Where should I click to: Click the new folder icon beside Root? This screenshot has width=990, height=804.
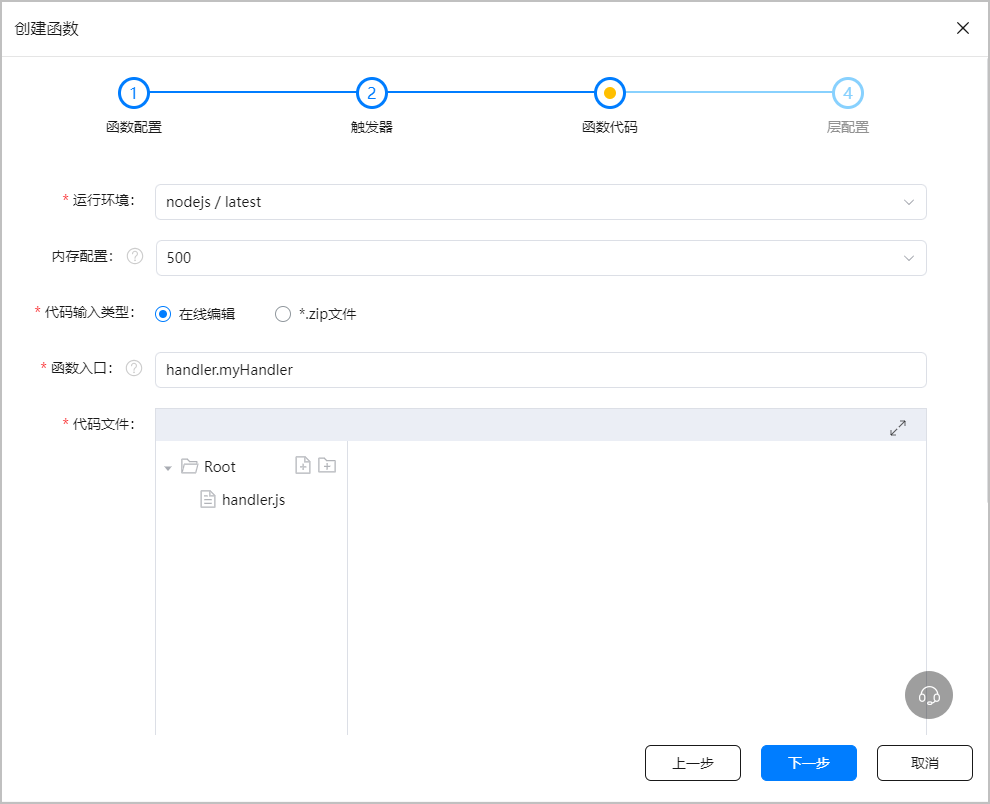[327, 465]
